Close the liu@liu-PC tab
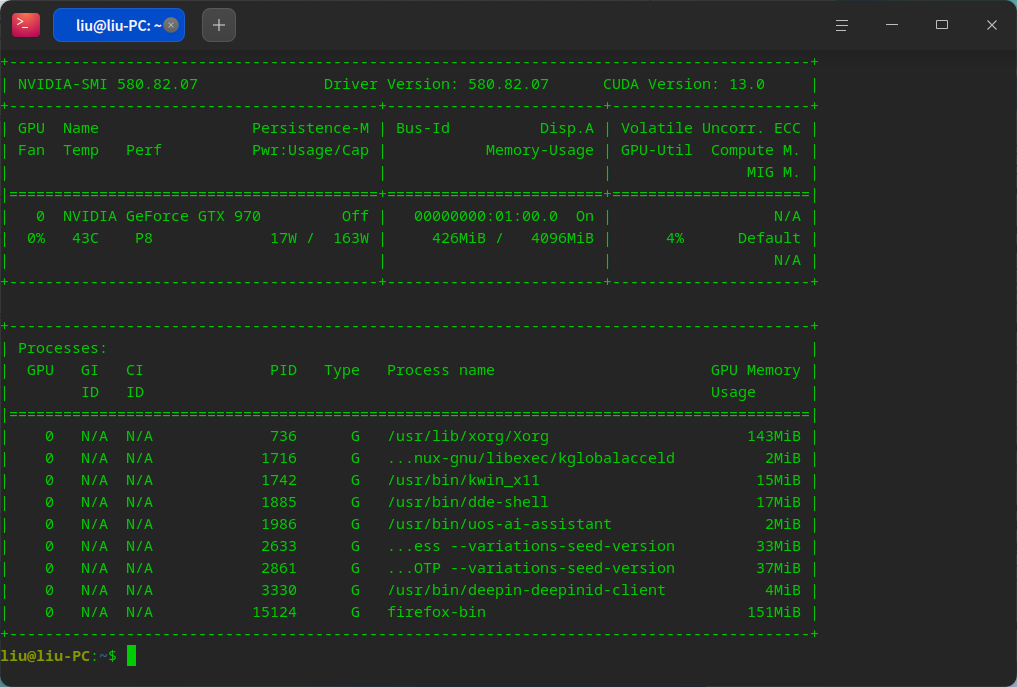 pyautogui.click(x=171, y=25)
